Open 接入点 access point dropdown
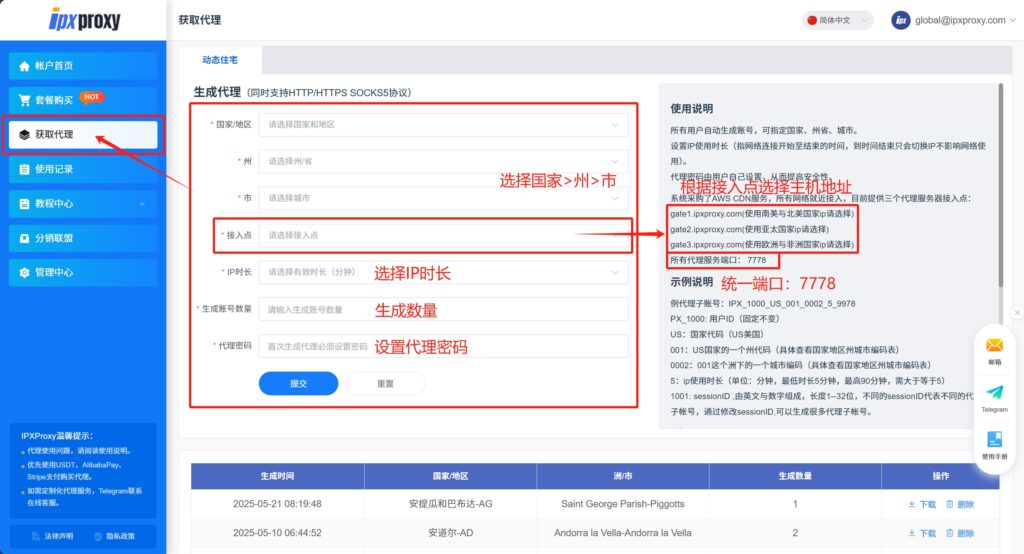Image resolution: width=1024 pixels, height=554 pixels. (x=443, y=235)
